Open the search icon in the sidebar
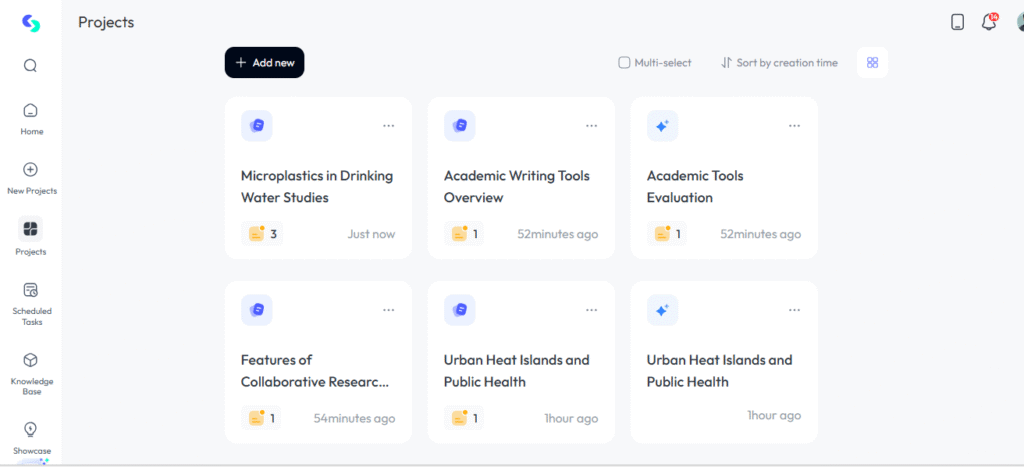 [x=30, y=66]
